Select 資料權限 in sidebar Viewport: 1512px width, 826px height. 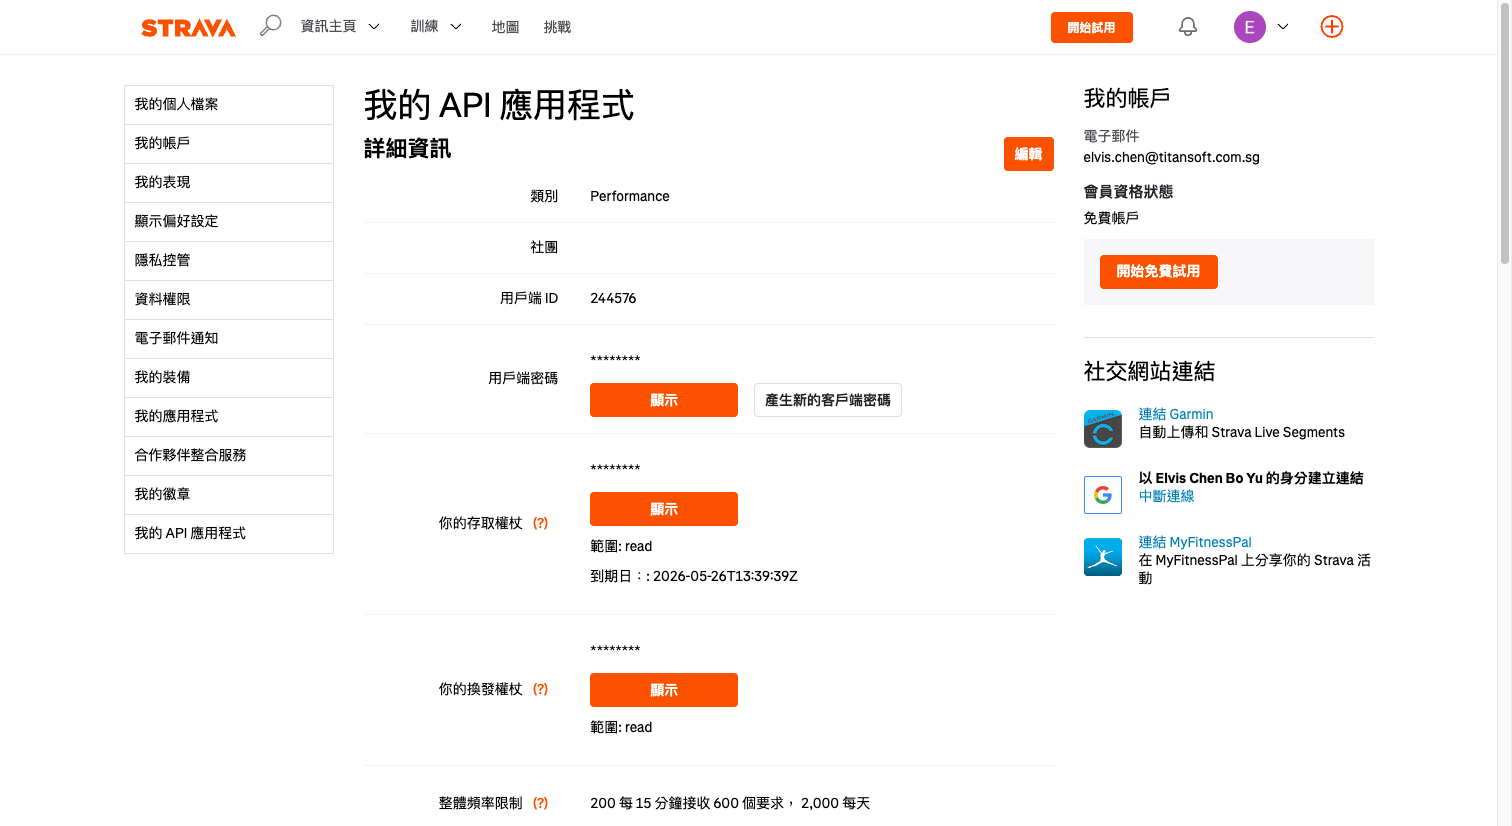[229, 300]
